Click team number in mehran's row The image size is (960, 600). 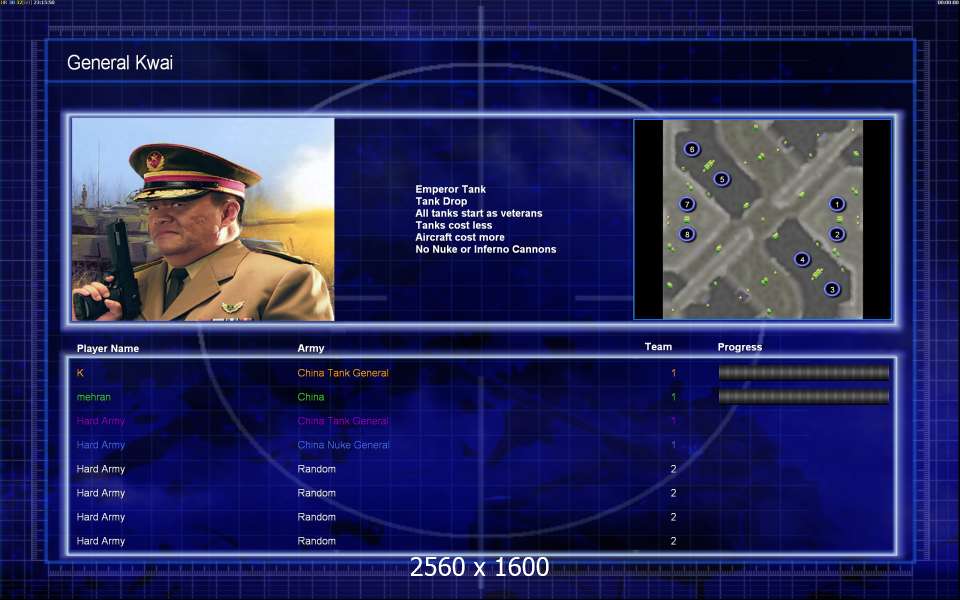[x=673, y=397]
